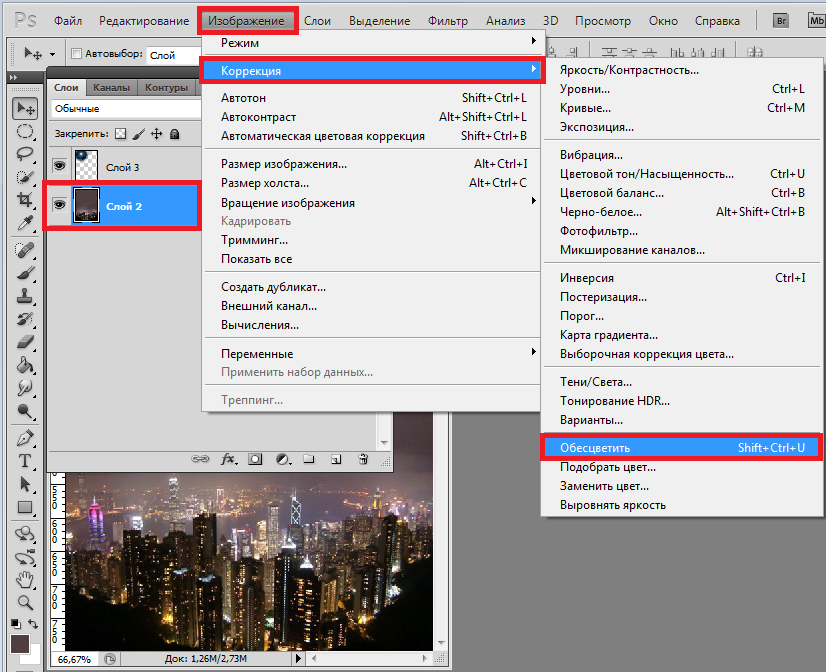Click the foreground color swatch
The height and width of the screenshot is (672, 826).
click(20, 645)
